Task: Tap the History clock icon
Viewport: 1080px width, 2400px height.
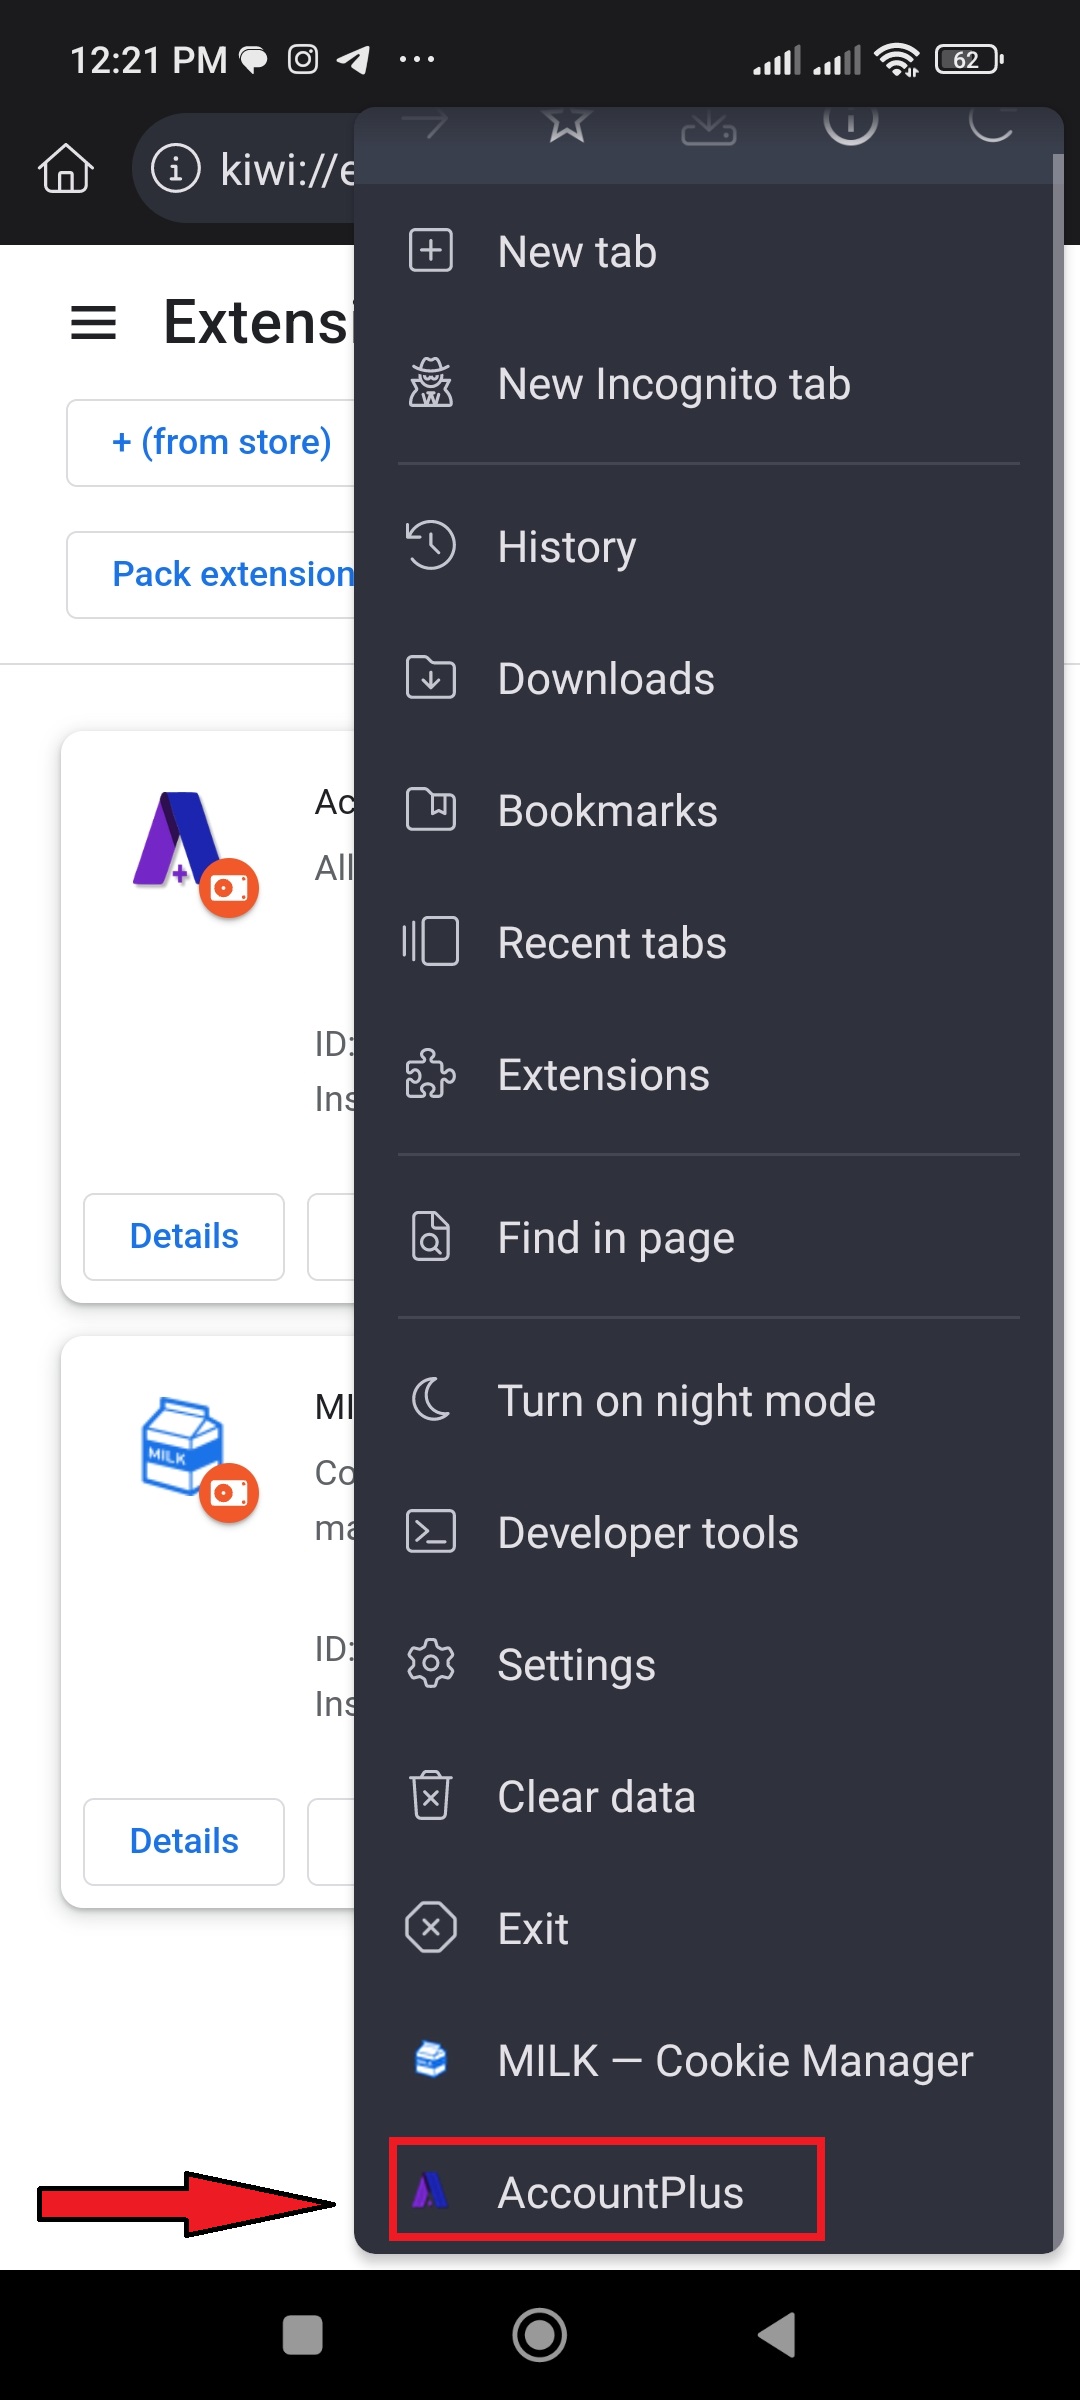Action: tap(431, 545)
